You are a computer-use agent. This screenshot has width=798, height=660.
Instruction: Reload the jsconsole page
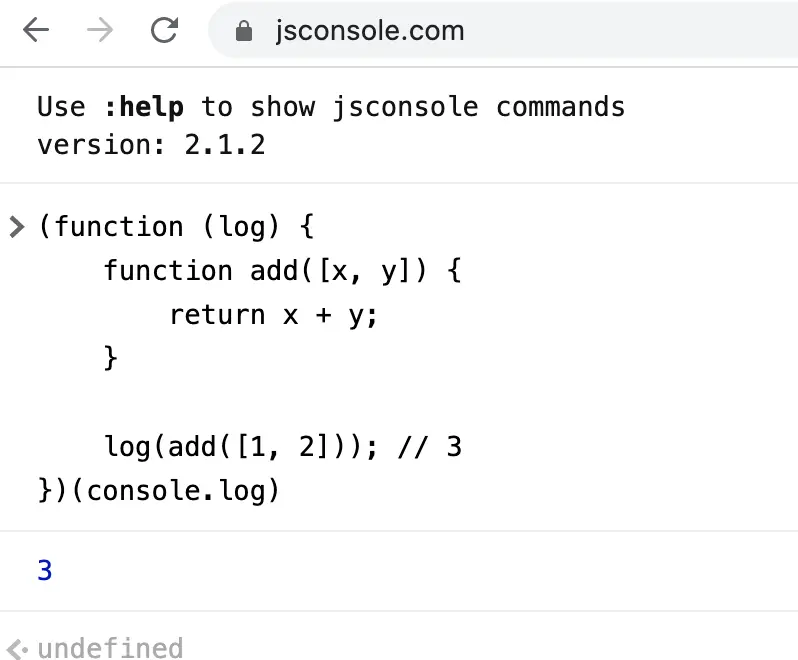click(x=164, y=30)
